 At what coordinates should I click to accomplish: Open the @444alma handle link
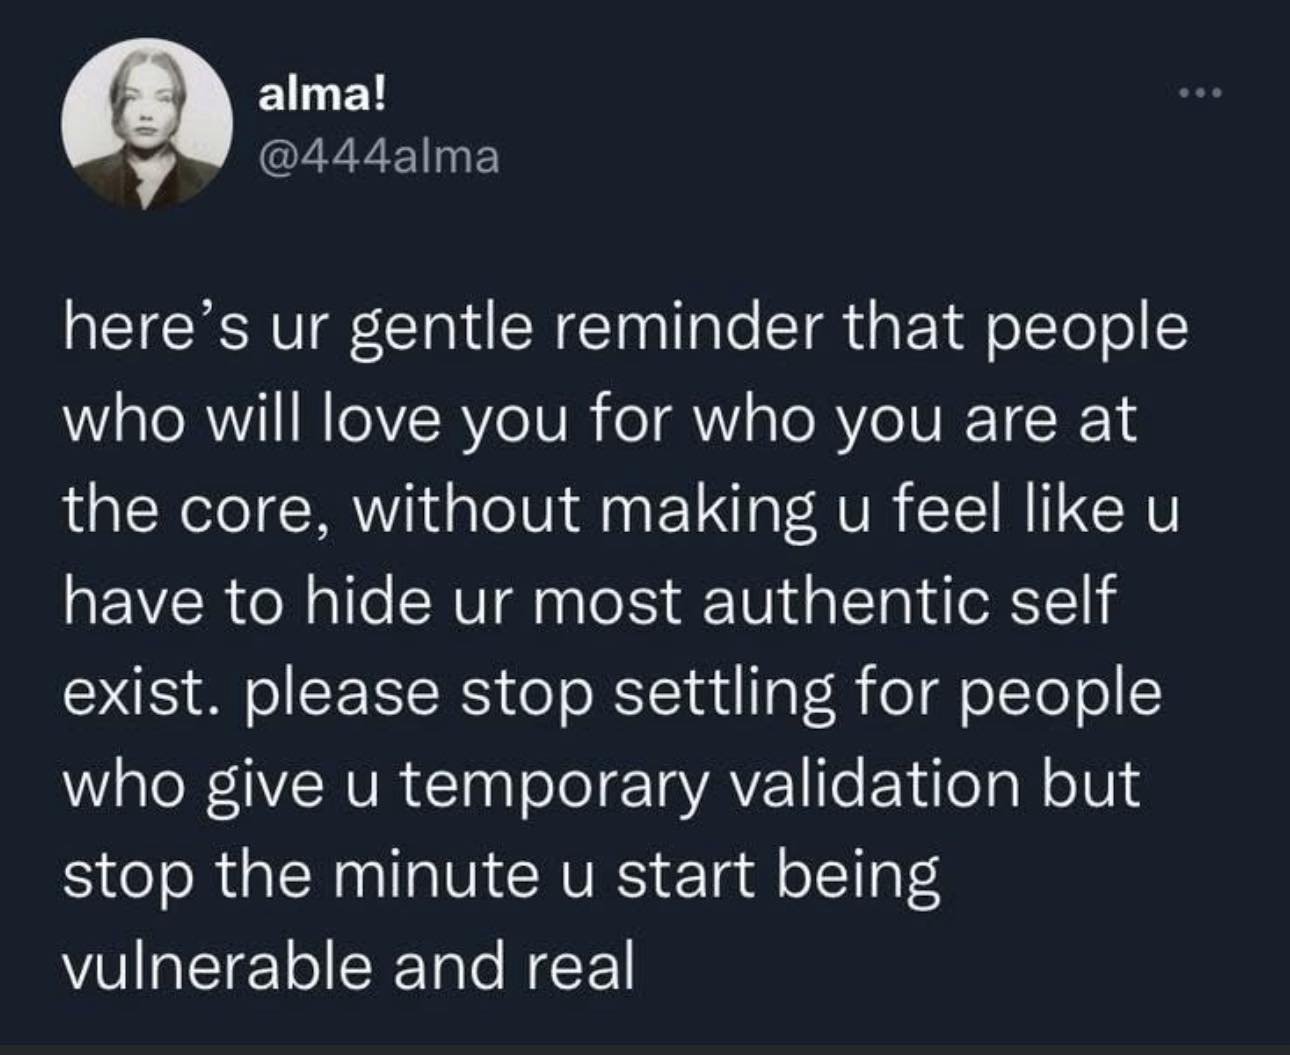pyautogui.click(x=378, y=158)
